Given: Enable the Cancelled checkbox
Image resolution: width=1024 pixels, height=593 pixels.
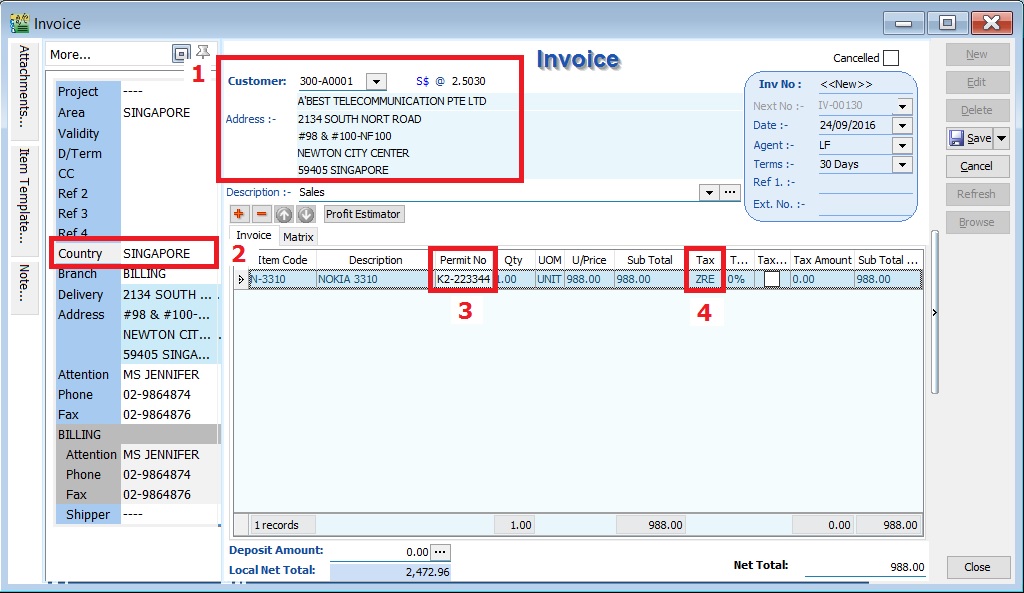Looking at the screenshot, I should click(x=888, y=57).
